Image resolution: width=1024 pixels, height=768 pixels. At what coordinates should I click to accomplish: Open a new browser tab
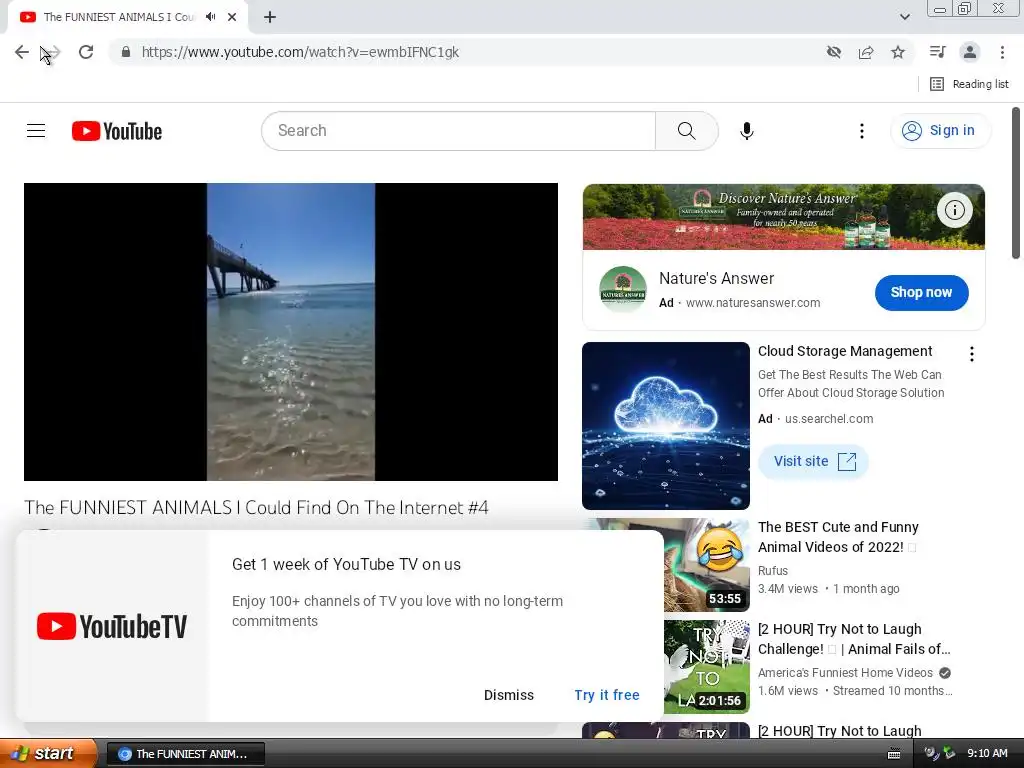270,17
